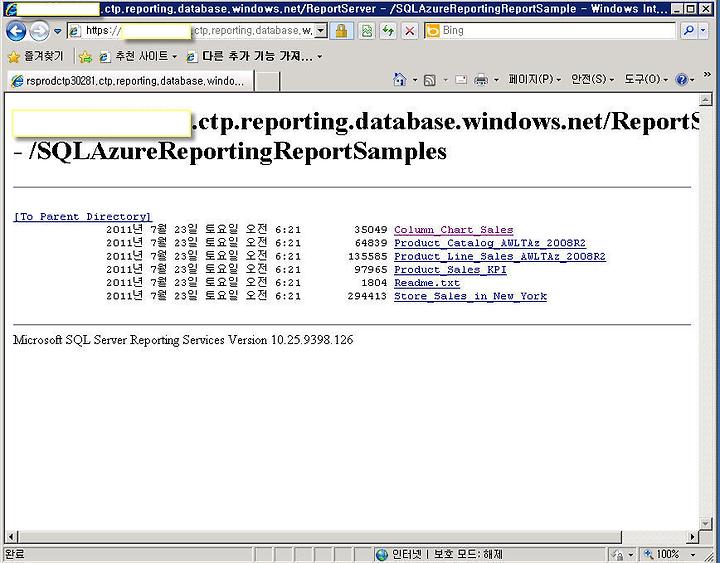The height and width of the screenshot is (563, 720).
Task: Click the file size value 294413
Action: tap(367, 296)
